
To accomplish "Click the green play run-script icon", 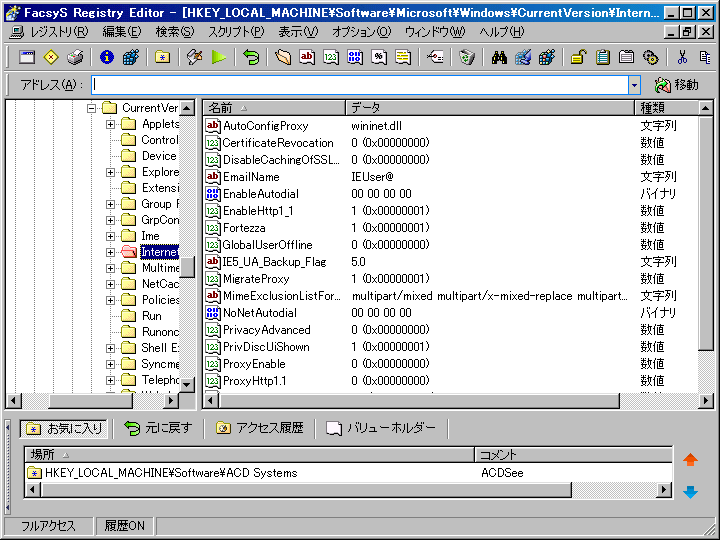I will [219, 57].
